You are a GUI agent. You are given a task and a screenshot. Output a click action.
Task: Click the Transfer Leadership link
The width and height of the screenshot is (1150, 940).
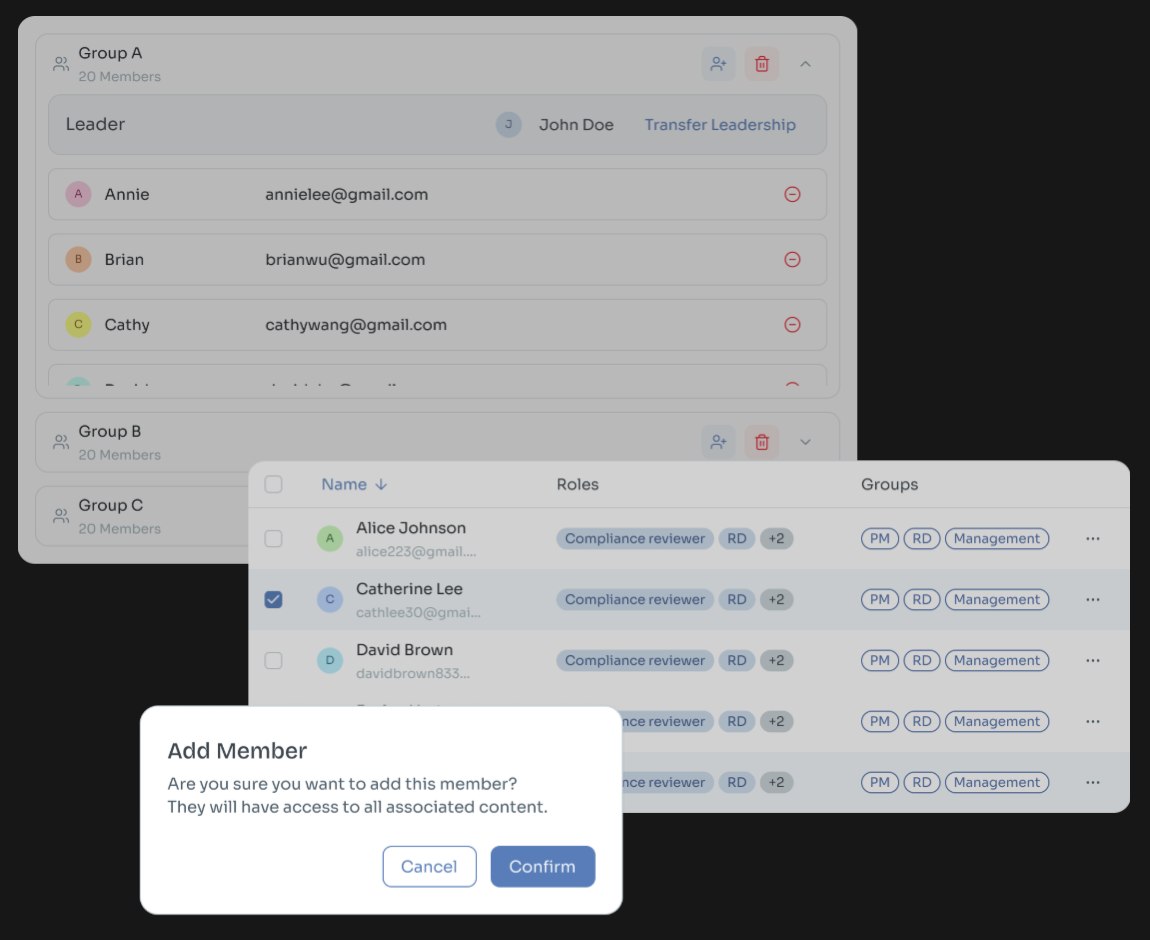click(719, 125)
